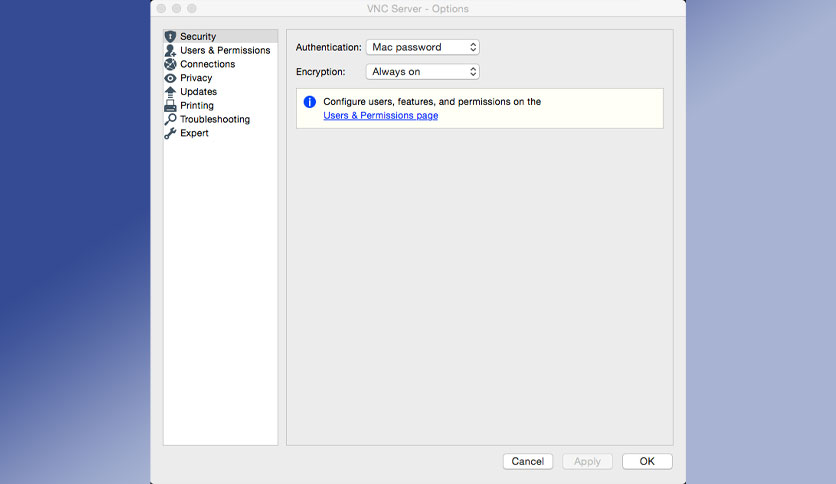
Task: Switch to the Connections page
Action: 207,64
